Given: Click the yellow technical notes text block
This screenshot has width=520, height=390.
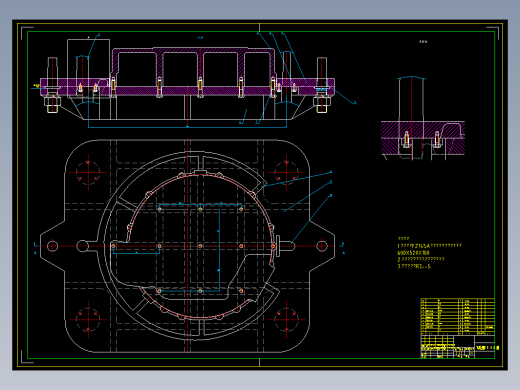Looking at the screenshot, I should tap(429, 253).
